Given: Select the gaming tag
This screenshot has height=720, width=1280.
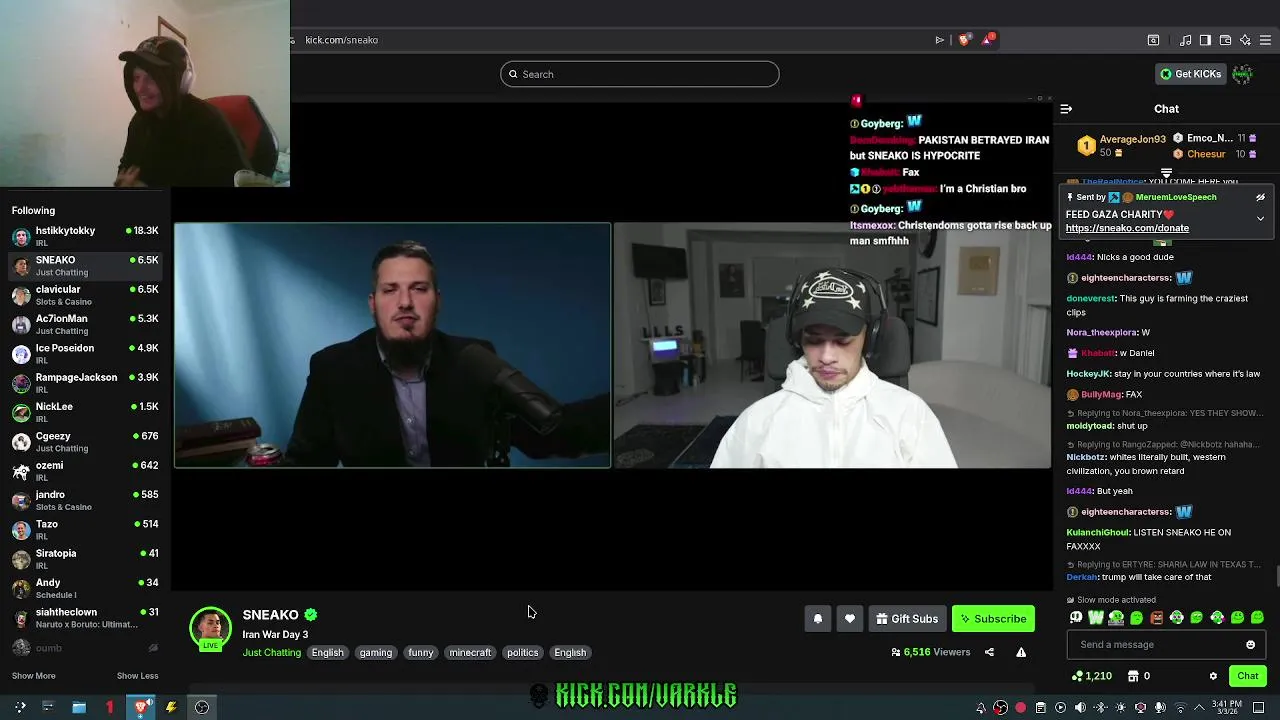Looking at the screenshot, I should pos(376,653).
